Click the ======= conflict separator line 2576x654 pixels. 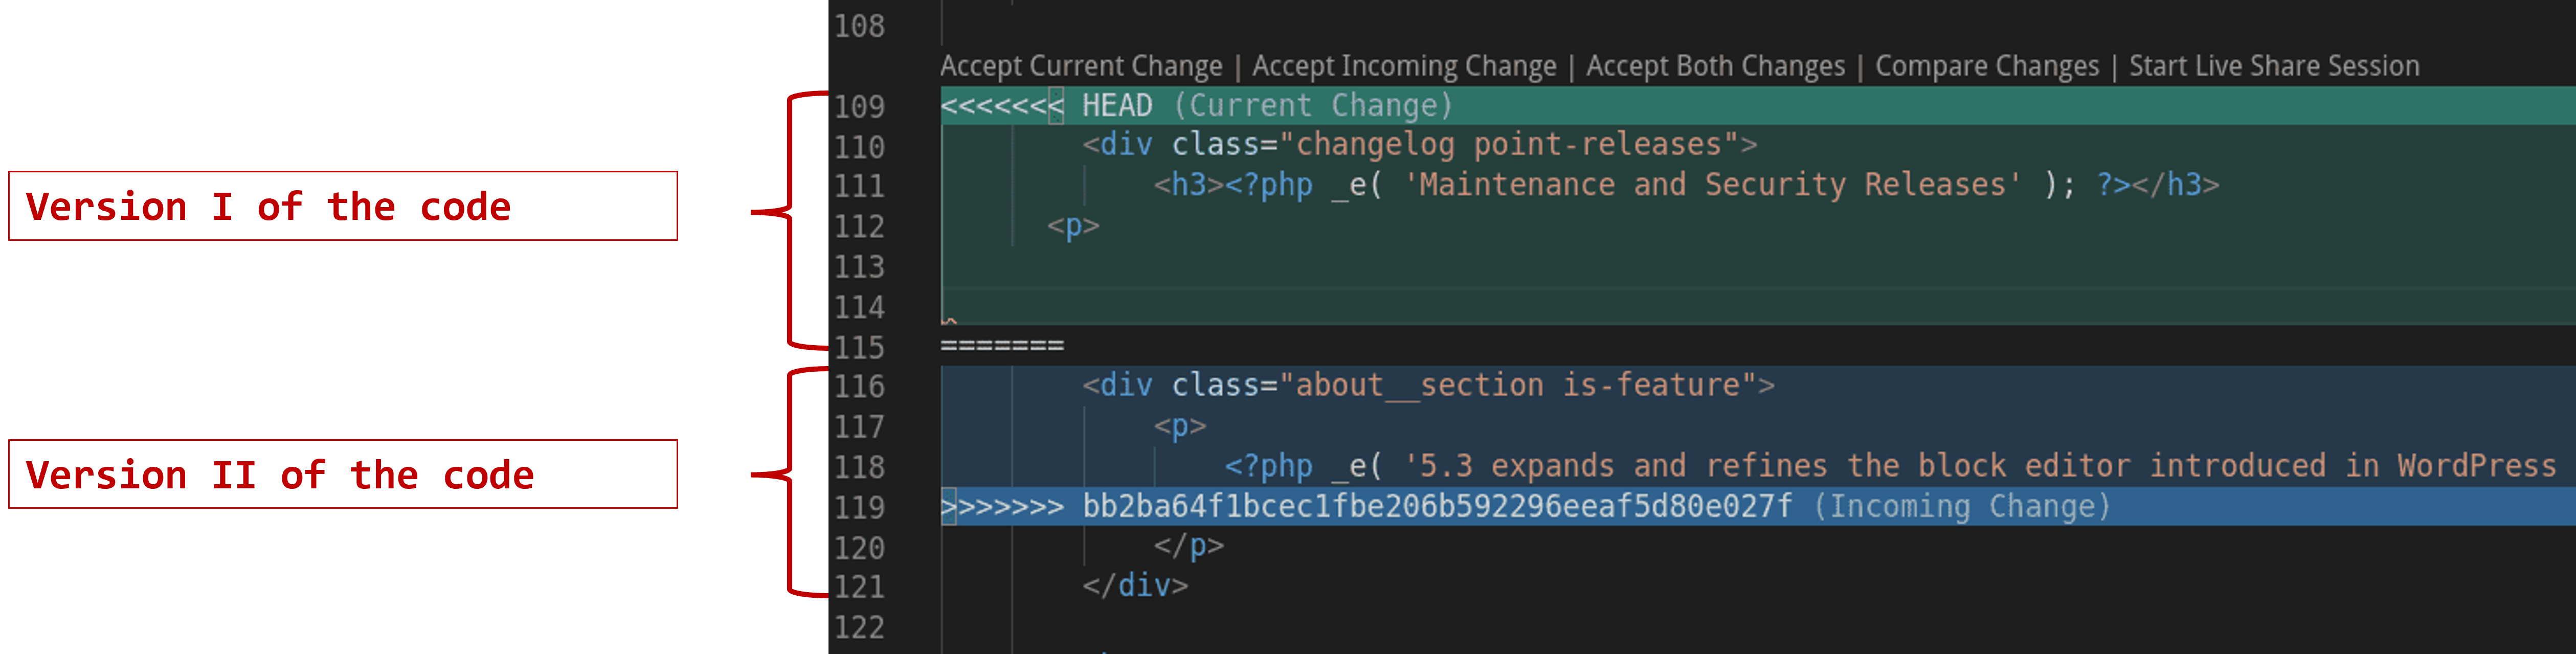click(x=1002, y=346)
